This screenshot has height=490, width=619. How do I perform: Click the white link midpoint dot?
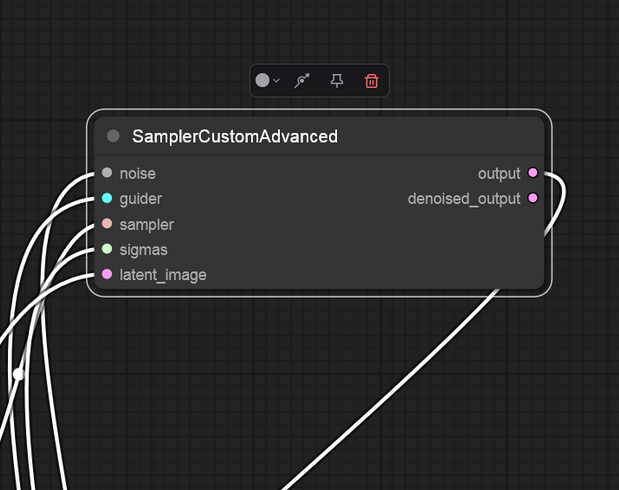[x=18, y=374]
